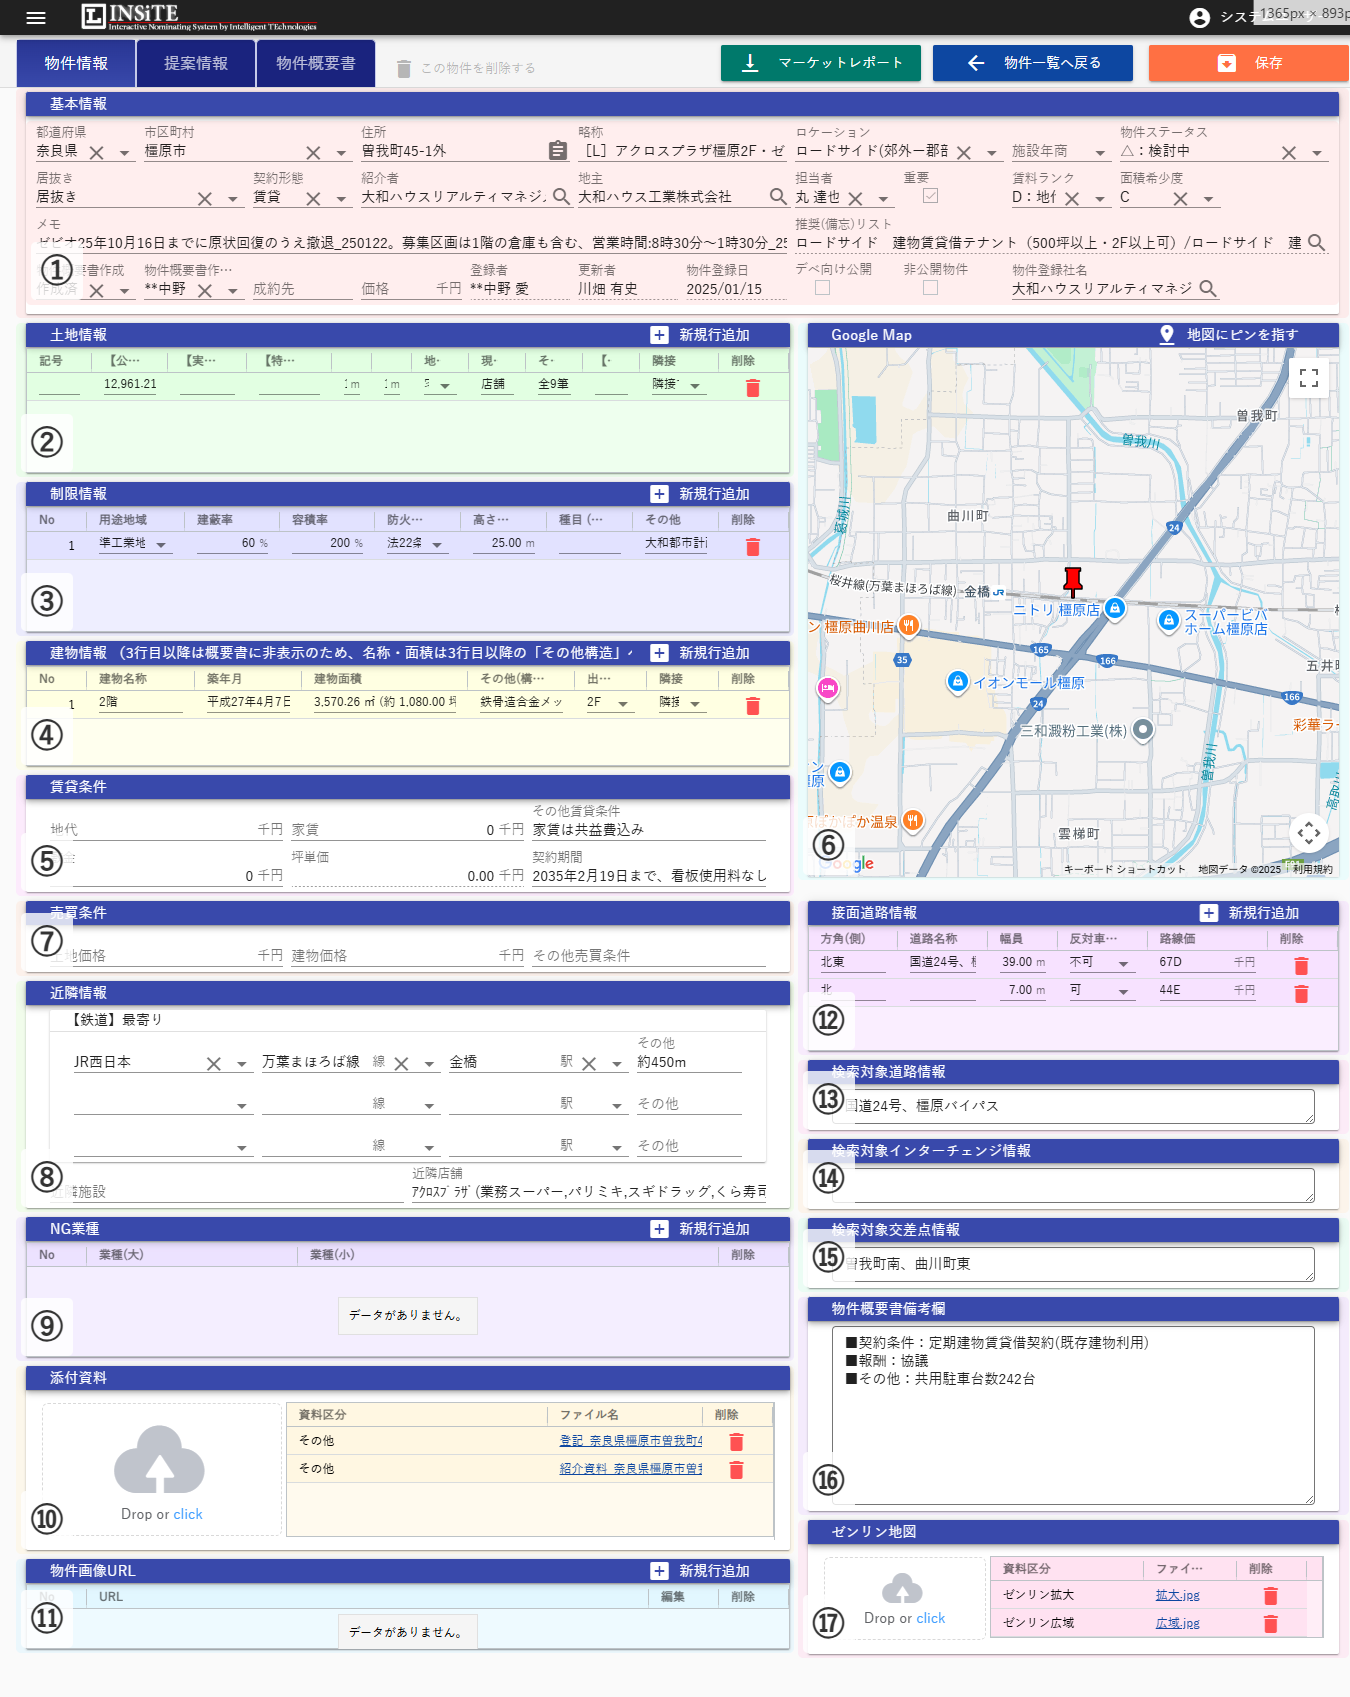Click the clipboard icon beside 住所 field
Viewport: 1350px width, 1697px height.
tap(558, 151)
